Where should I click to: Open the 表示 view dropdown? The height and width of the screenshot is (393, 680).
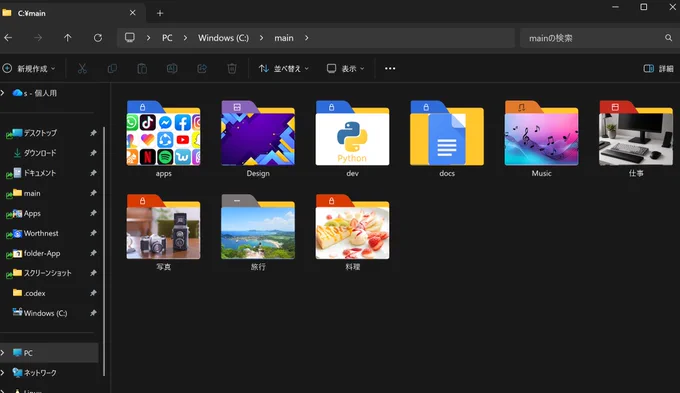(346, 69)
